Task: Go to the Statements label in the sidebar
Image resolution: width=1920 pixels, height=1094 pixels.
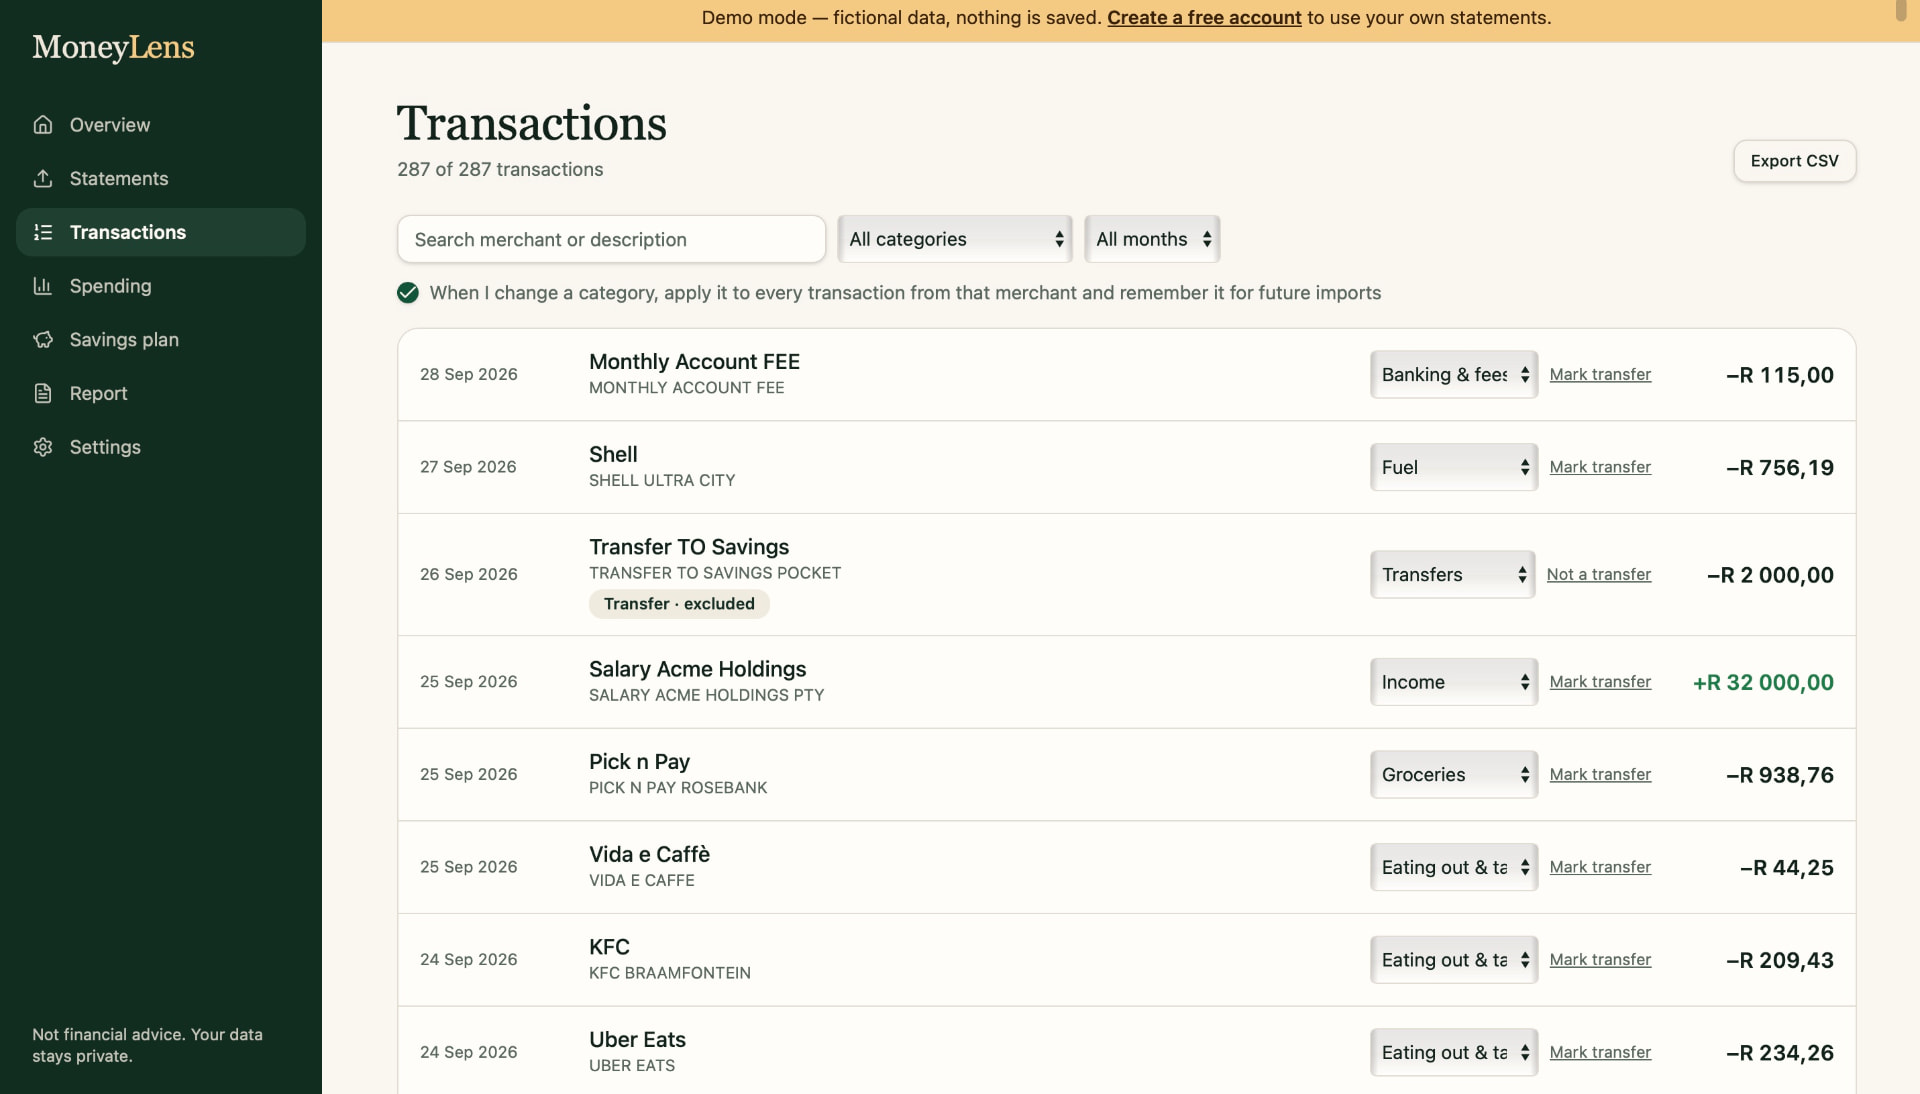Action: 119,179
